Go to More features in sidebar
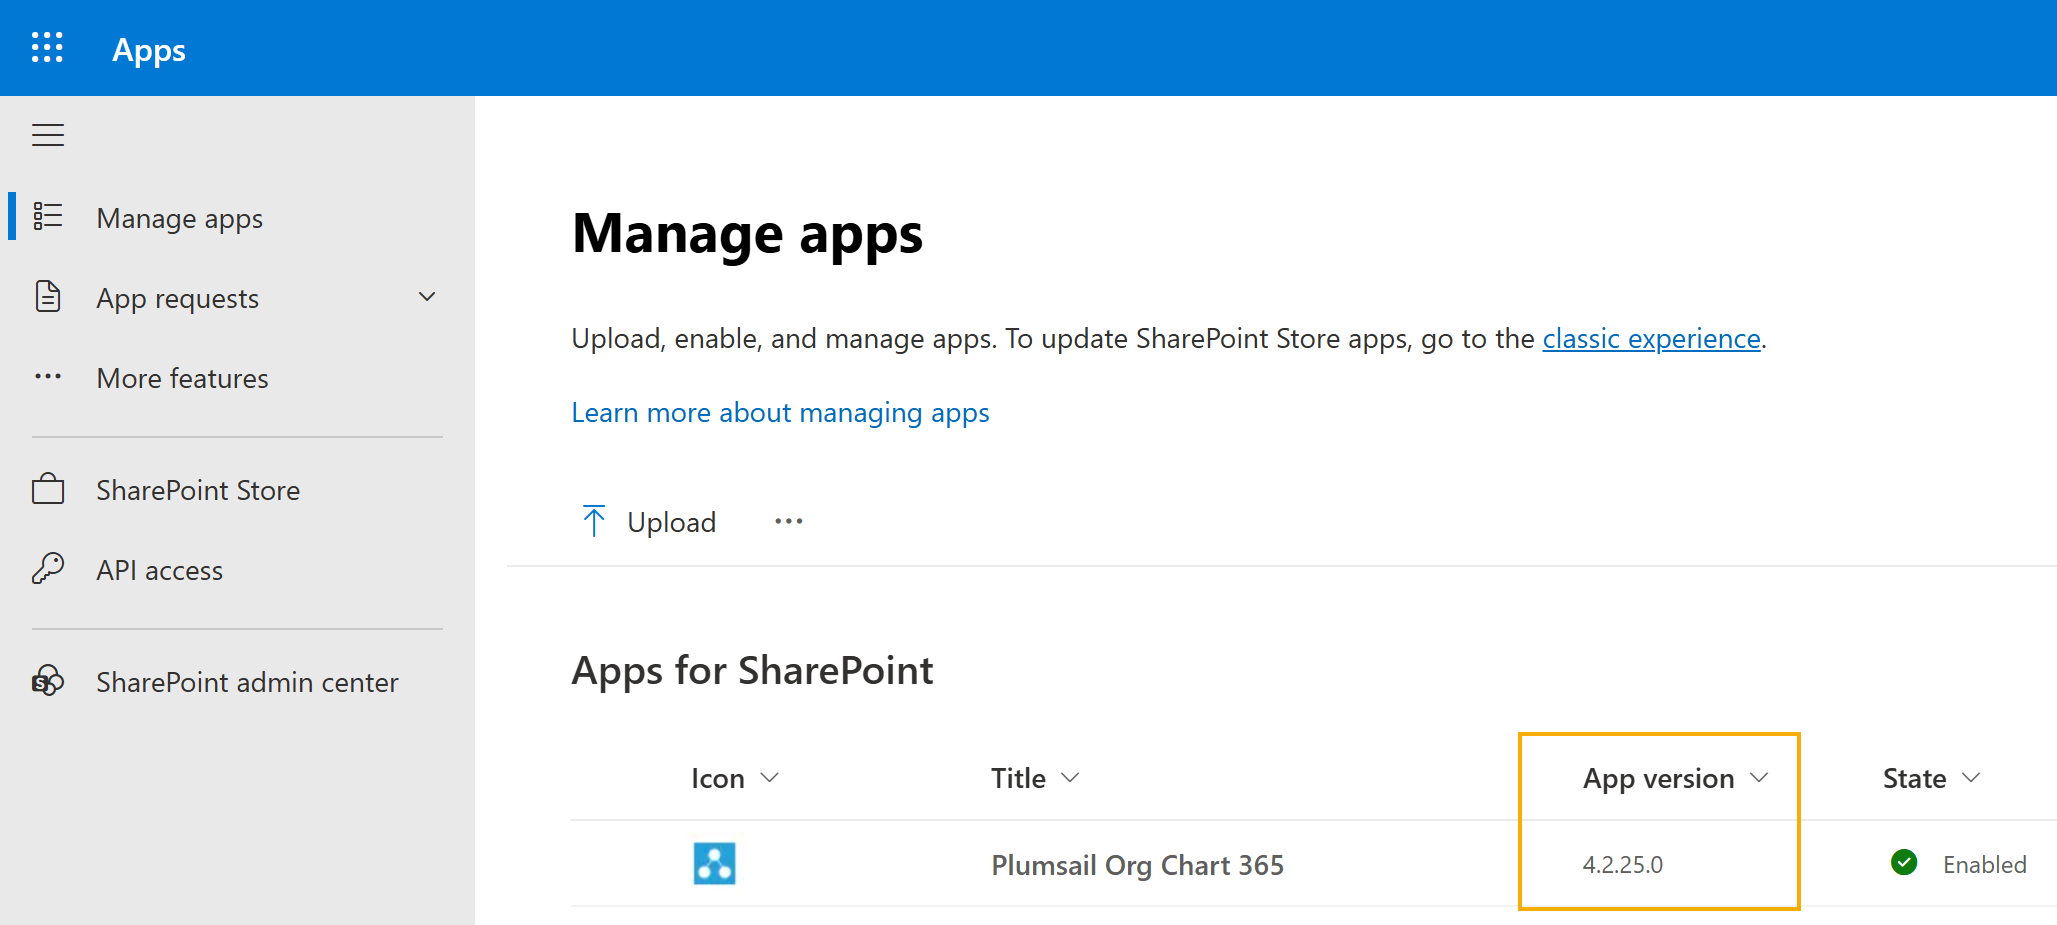 point(182,378)
